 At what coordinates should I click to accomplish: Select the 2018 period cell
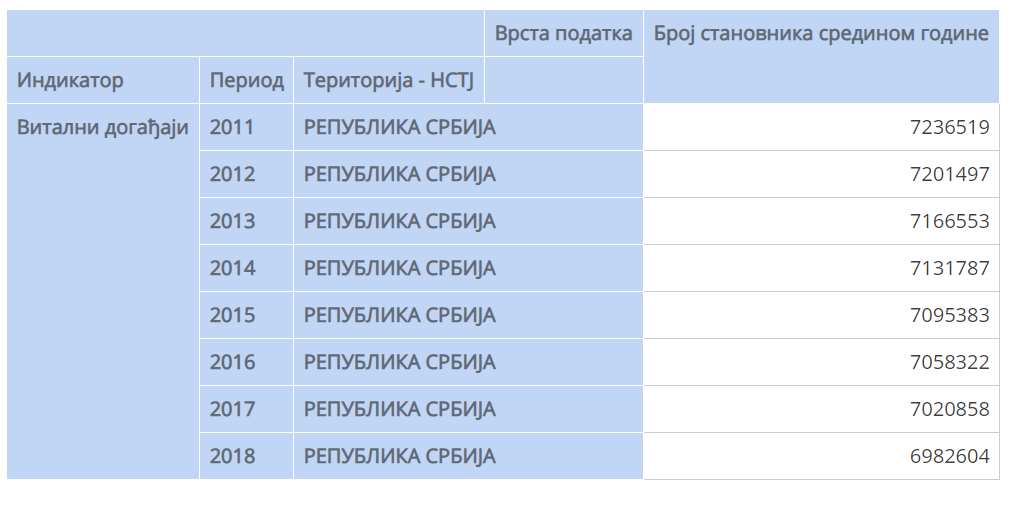pos(232,456)
